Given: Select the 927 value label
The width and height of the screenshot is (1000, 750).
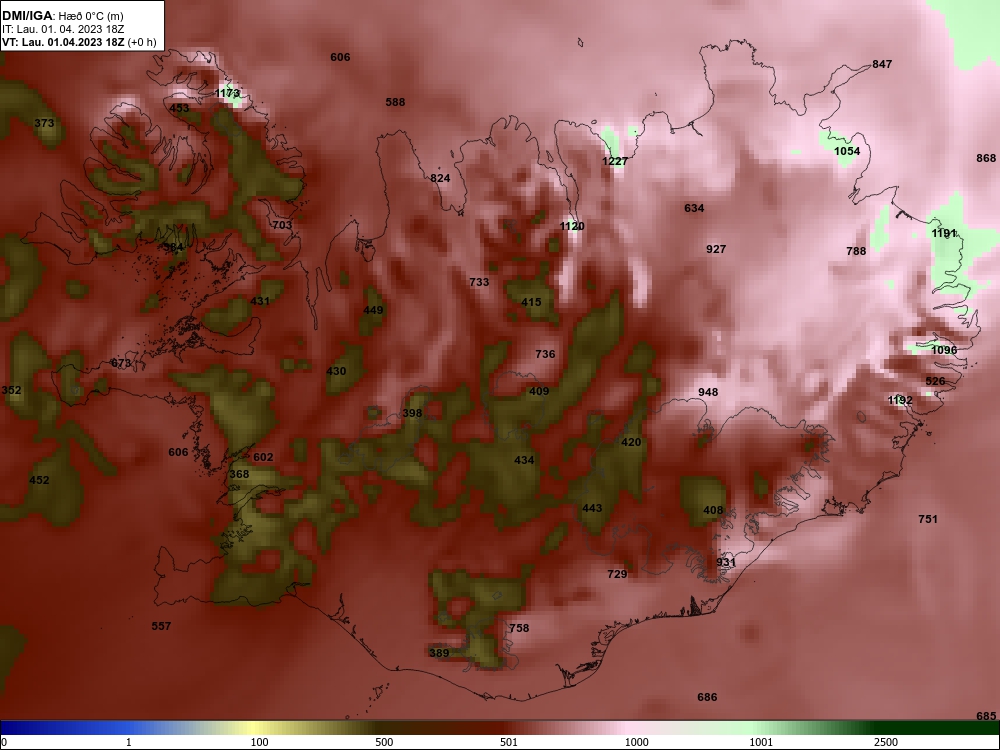Looking at the screenshot, I should coord(716,249).
